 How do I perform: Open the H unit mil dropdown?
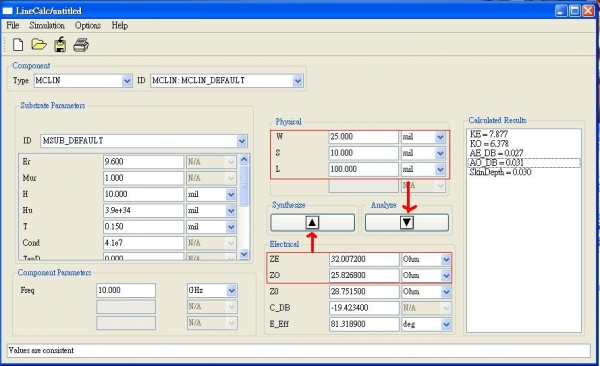(x=231, y=194)
